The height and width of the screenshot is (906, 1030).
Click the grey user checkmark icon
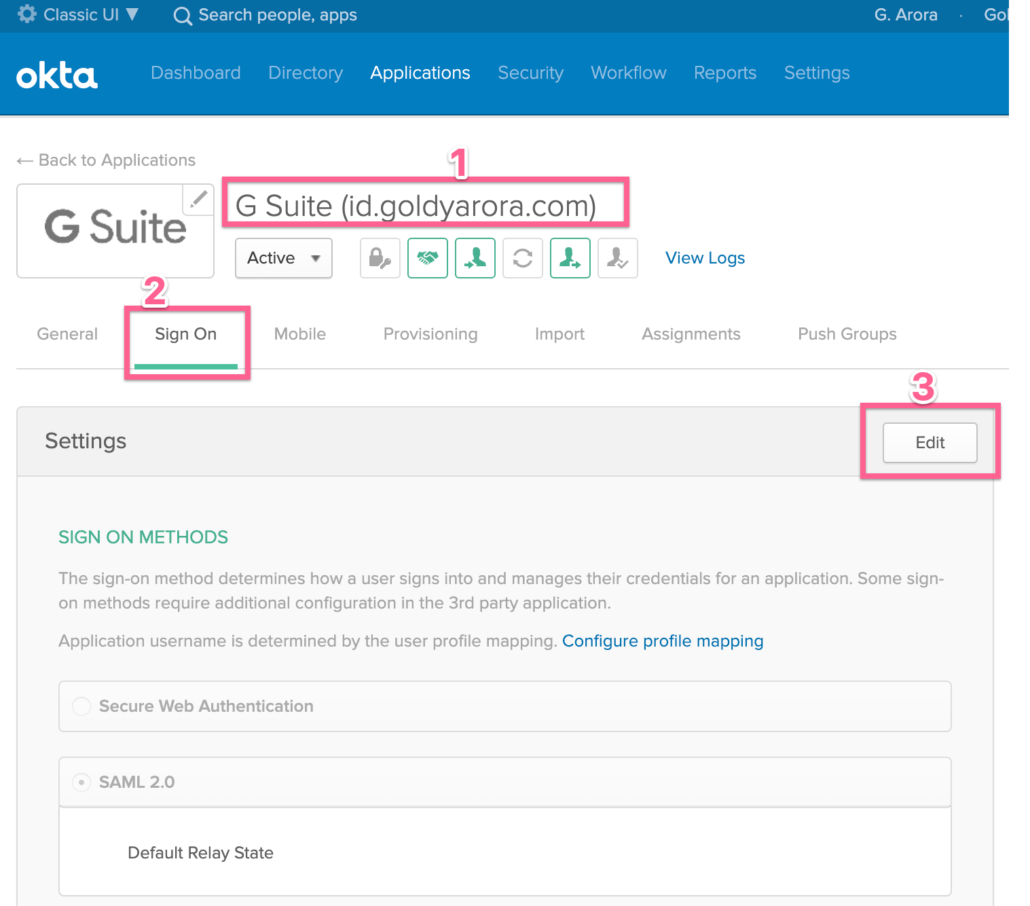(617, 258)
